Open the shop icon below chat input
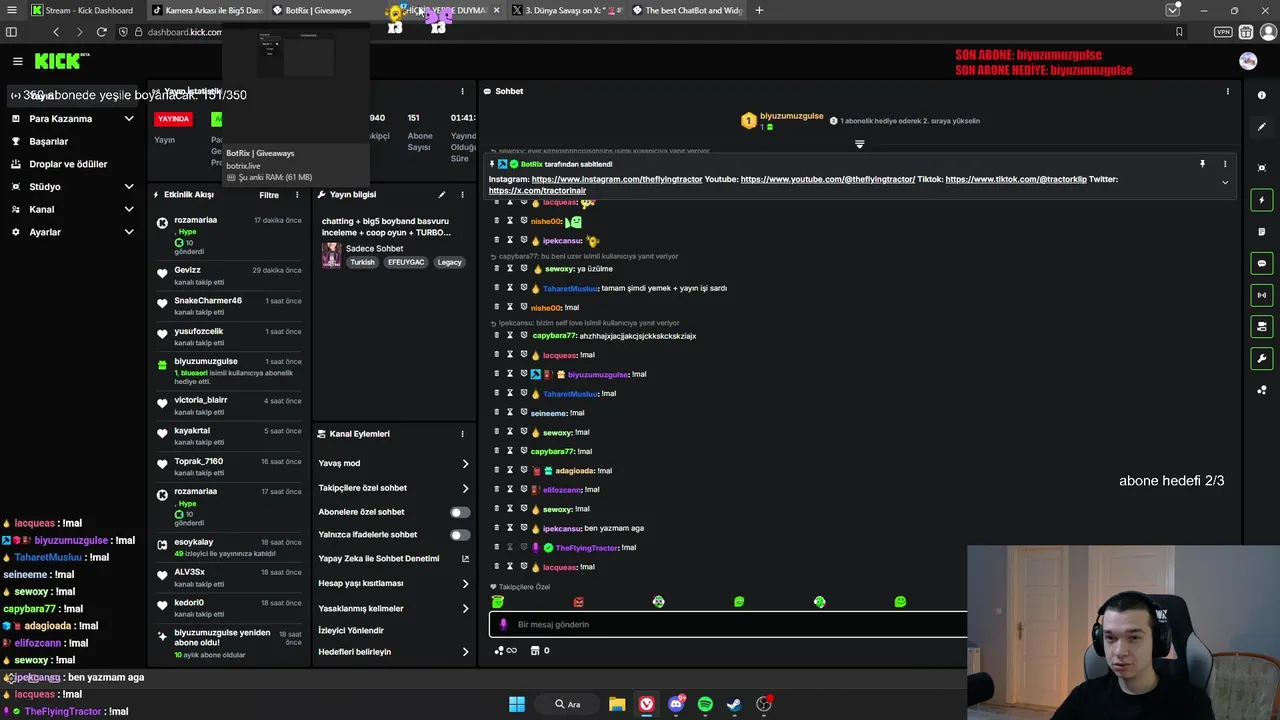 (535, 651)
